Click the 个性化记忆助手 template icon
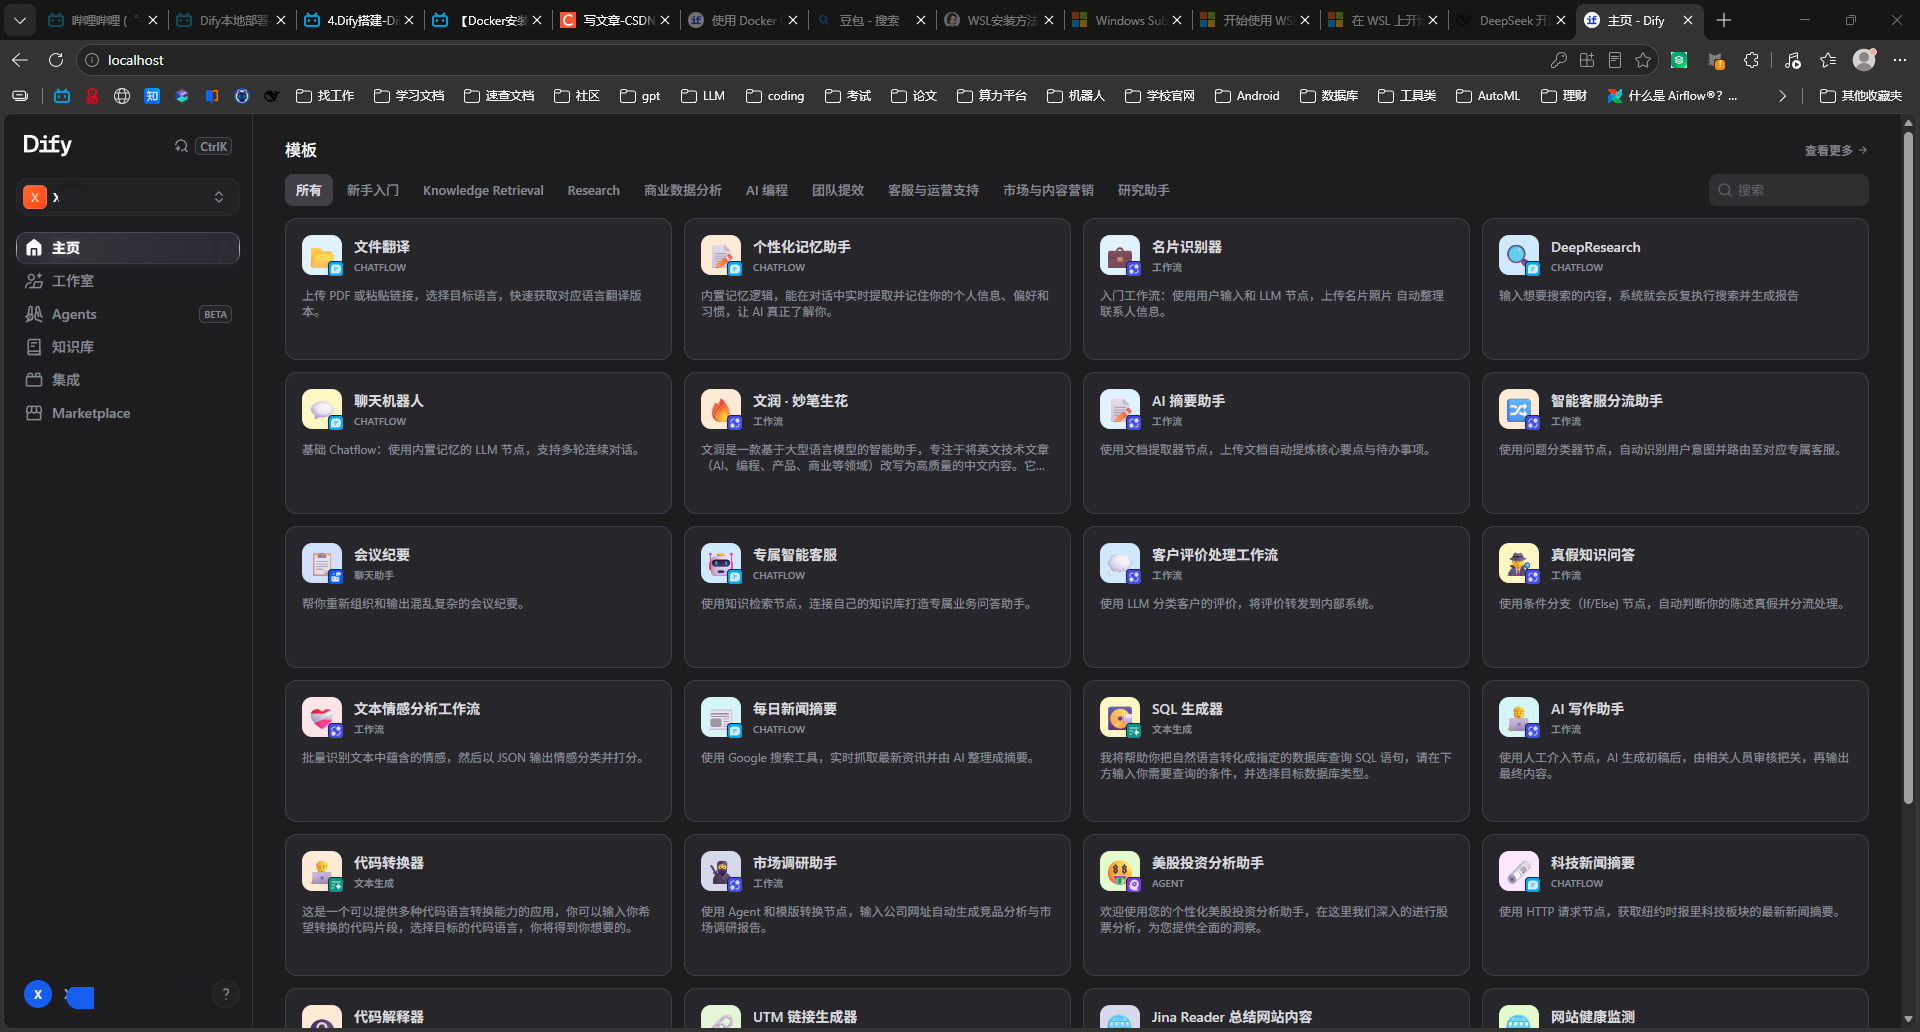This screenshot has width=1920, height=1032. [x=721, y=256]
